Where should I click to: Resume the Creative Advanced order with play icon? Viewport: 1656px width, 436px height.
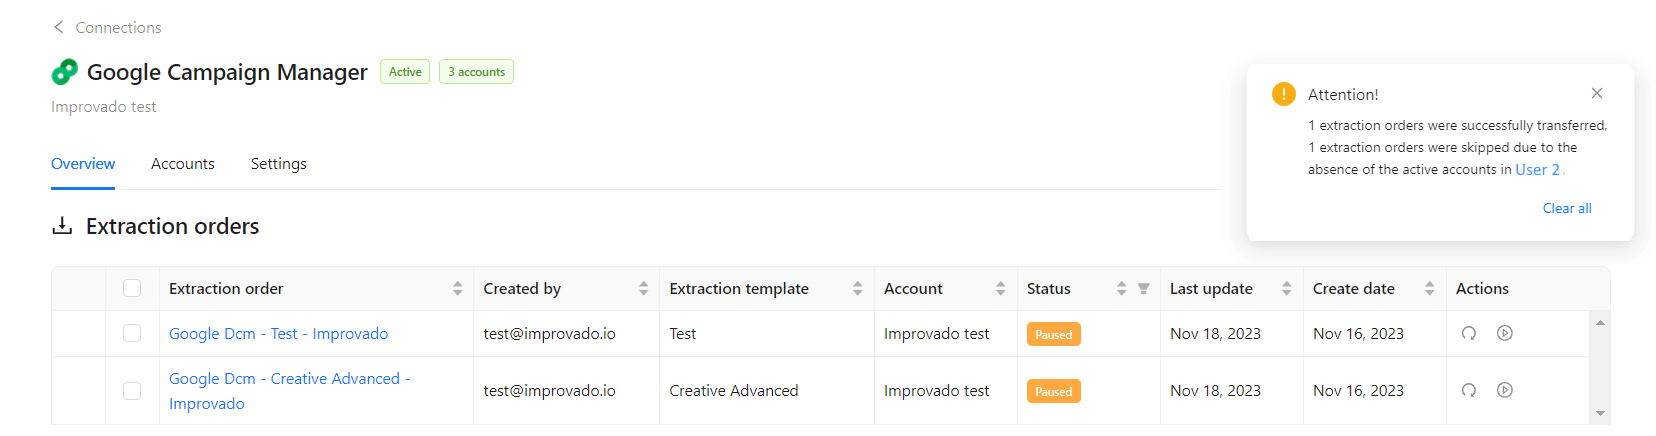coord(1505,390)
